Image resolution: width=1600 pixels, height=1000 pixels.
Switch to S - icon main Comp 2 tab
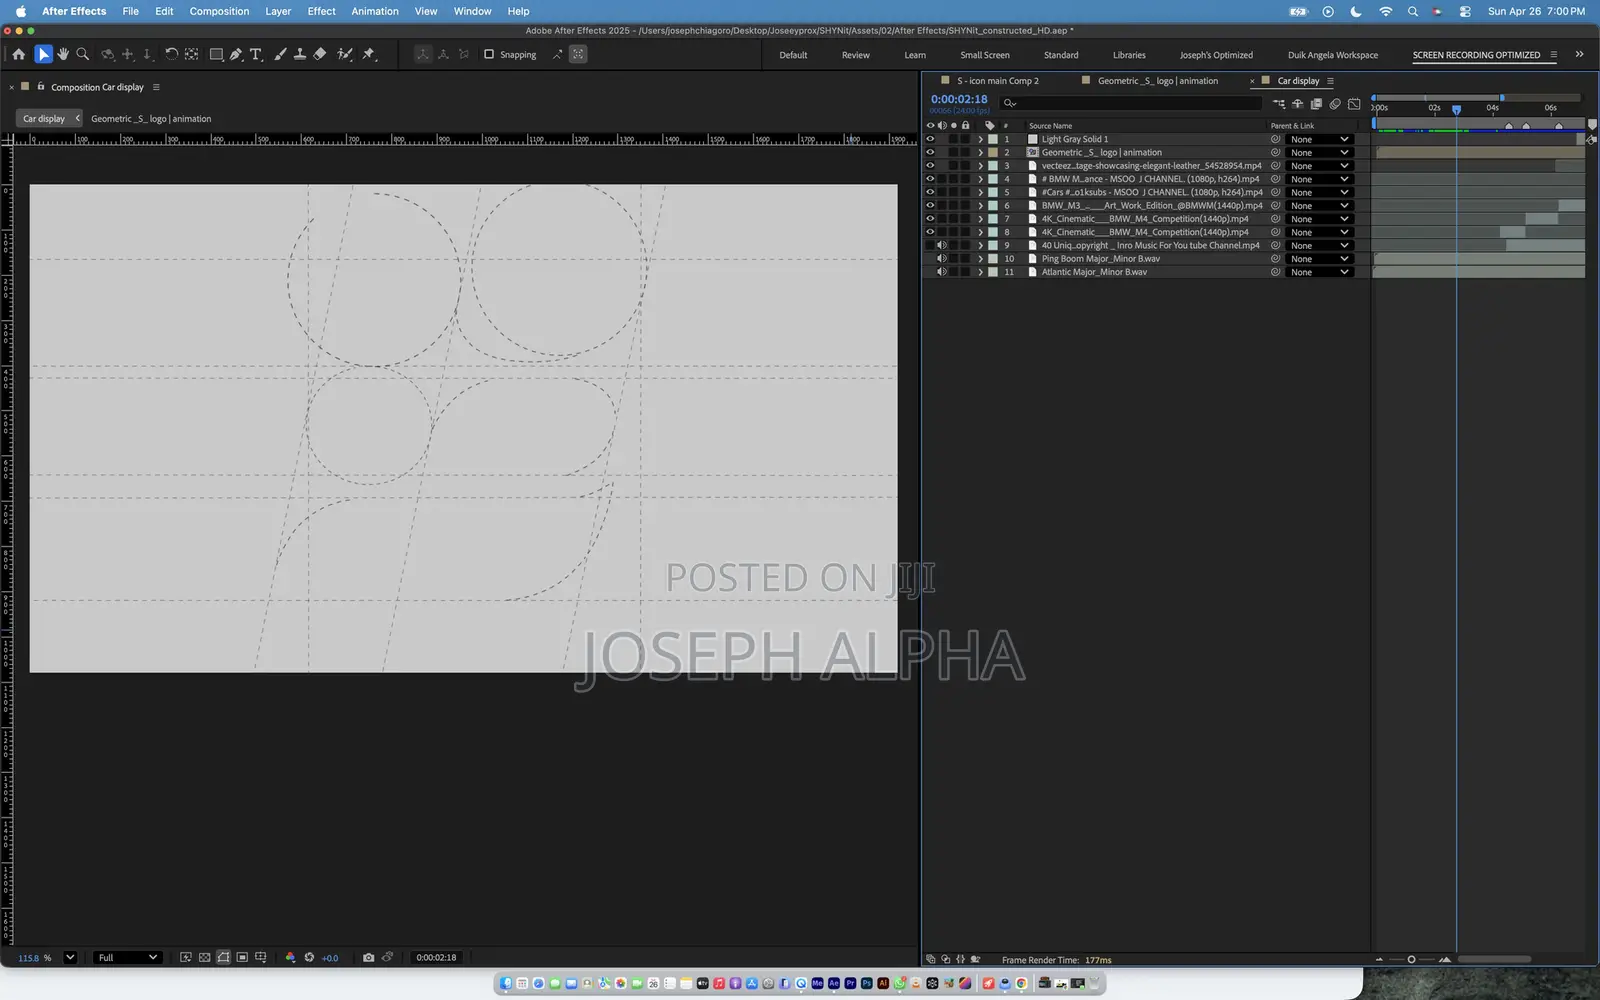coord(997,81)
